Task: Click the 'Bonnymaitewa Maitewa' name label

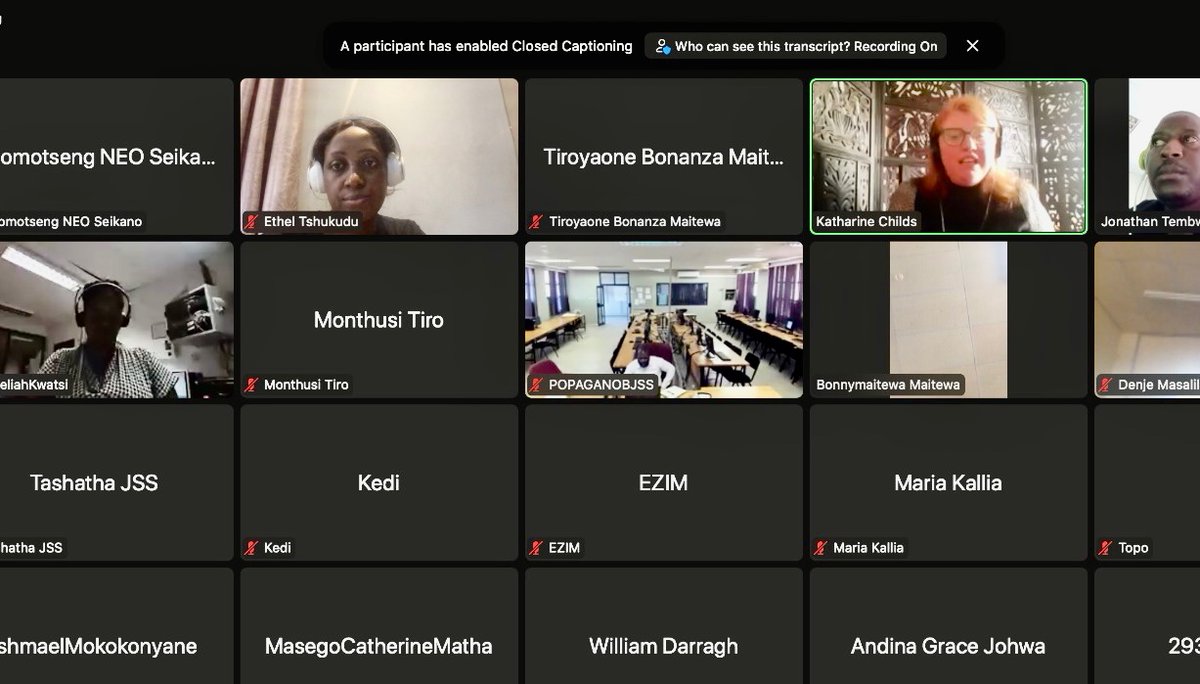Action: (888, 385)
